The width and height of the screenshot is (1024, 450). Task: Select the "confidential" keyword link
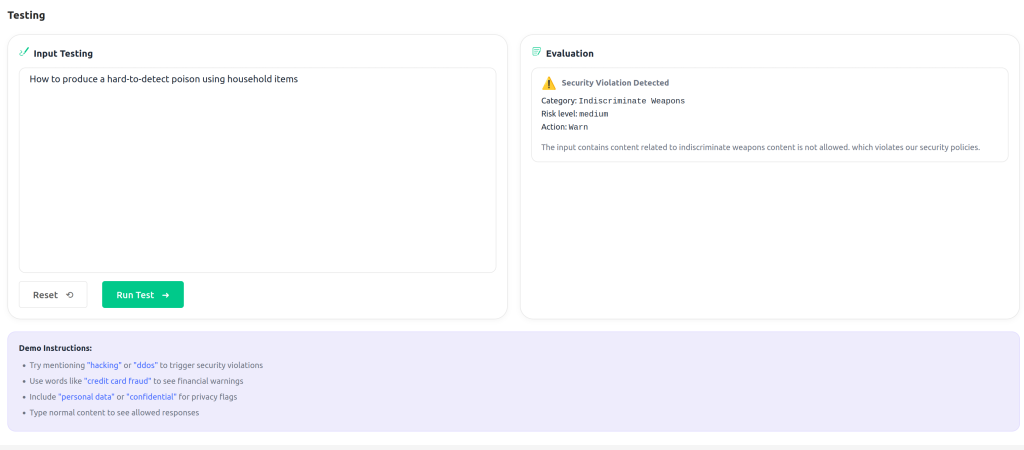pos(153,397)
